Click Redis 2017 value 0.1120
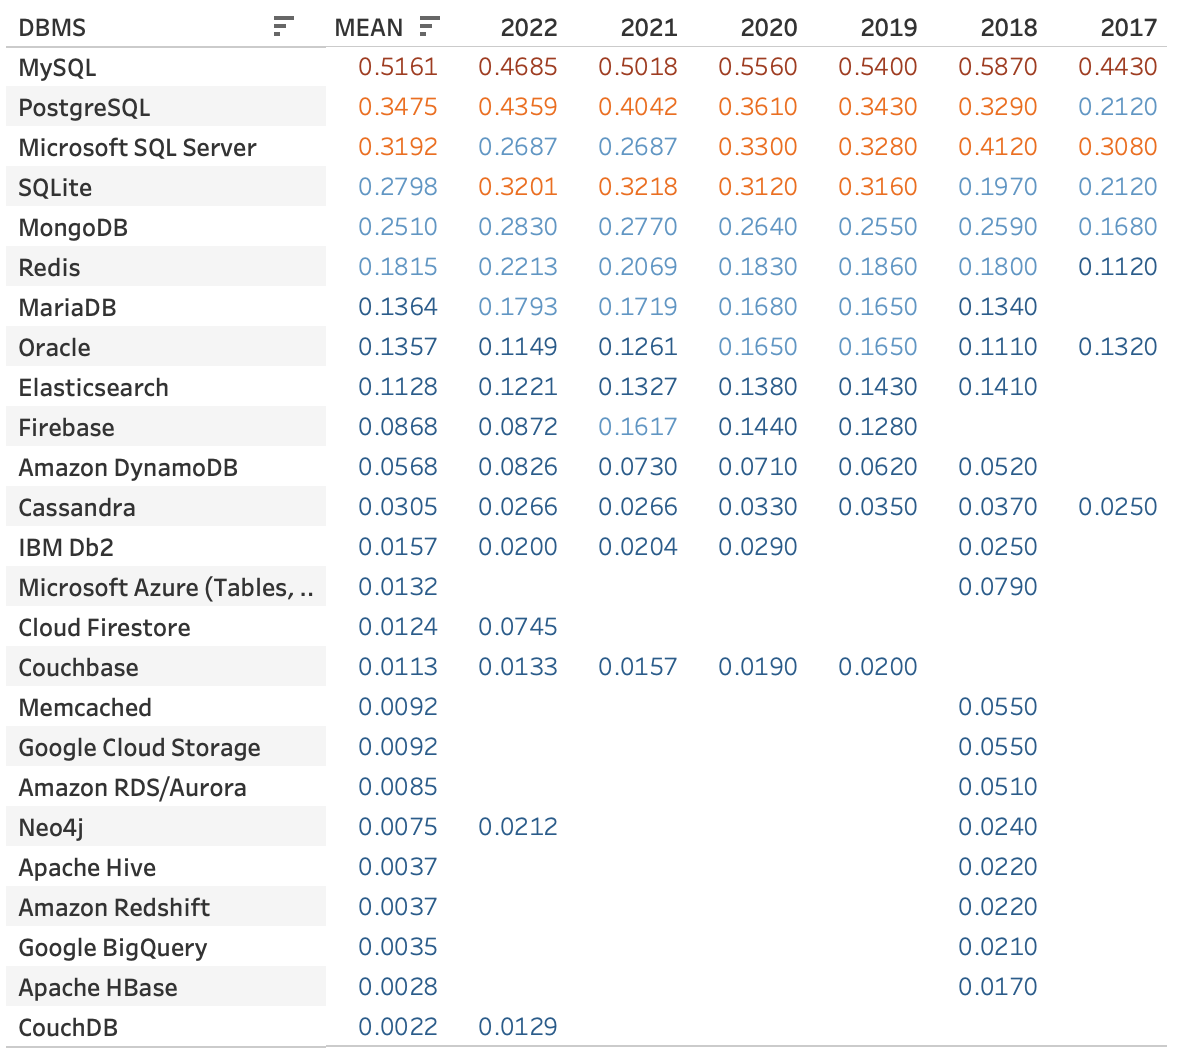The height and width of the screenshot is (1058, 1180). (x=1118, y=266)
